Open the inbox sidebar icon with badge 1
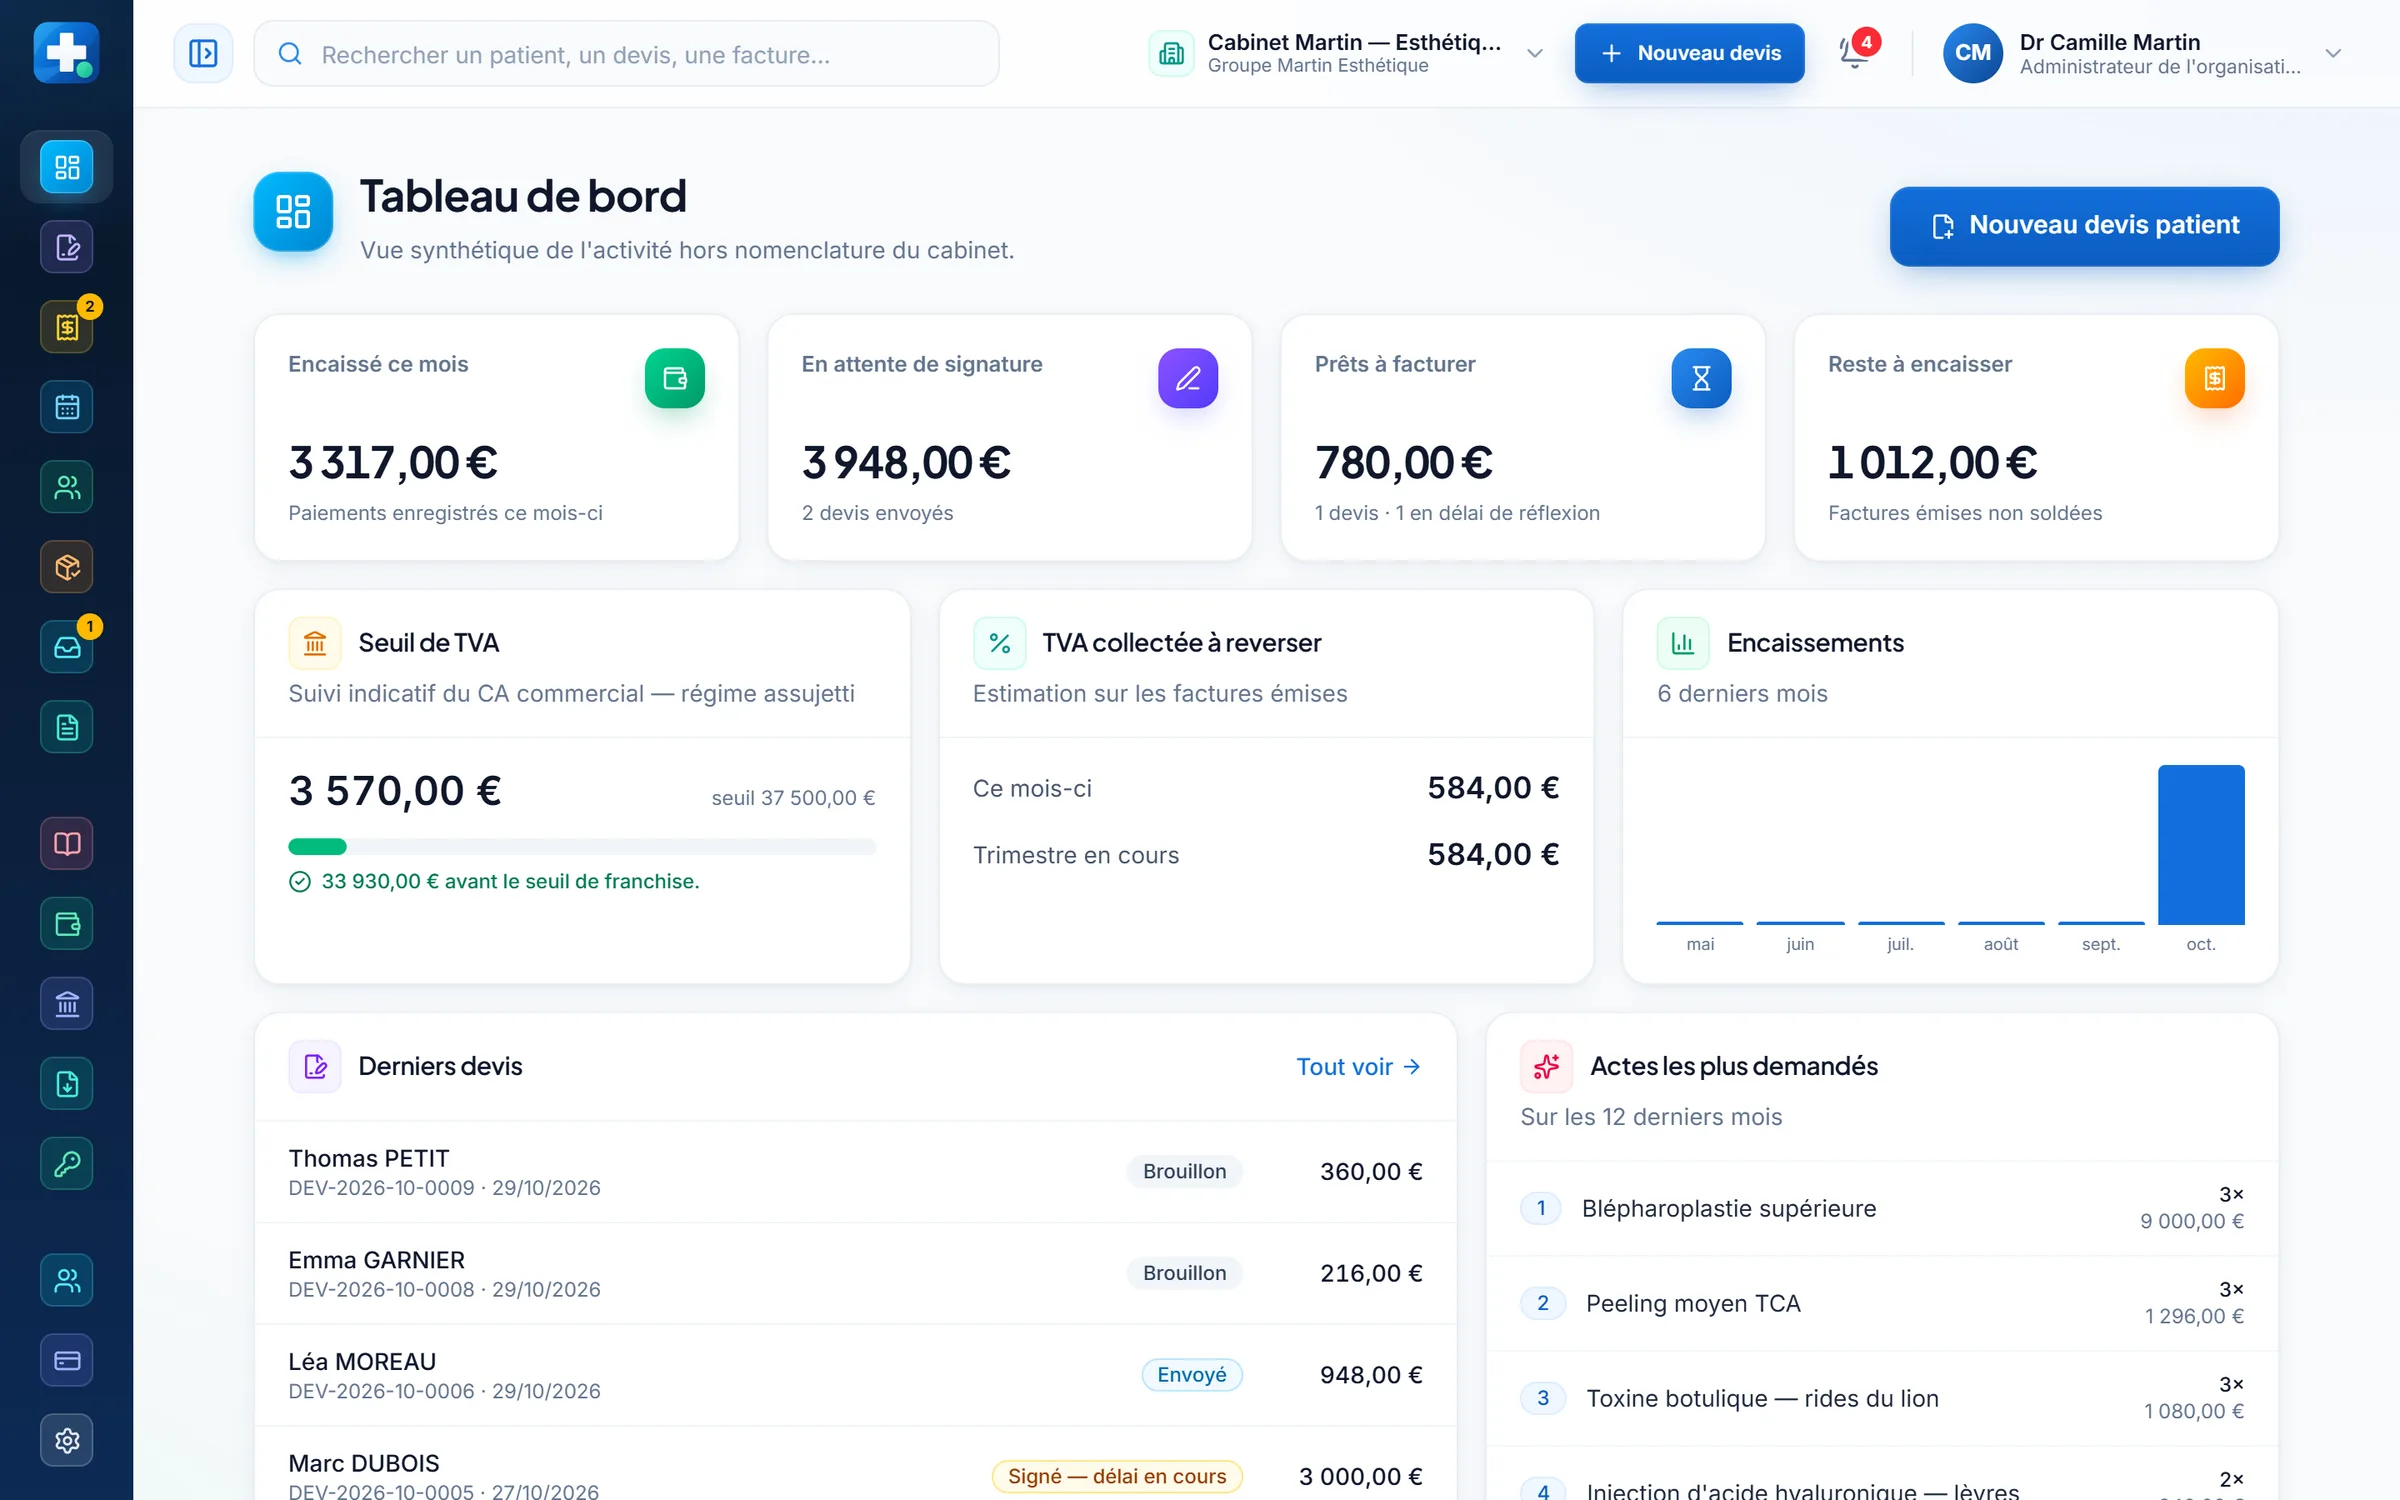The image size is (2400, 1500). tap(67, 647)
